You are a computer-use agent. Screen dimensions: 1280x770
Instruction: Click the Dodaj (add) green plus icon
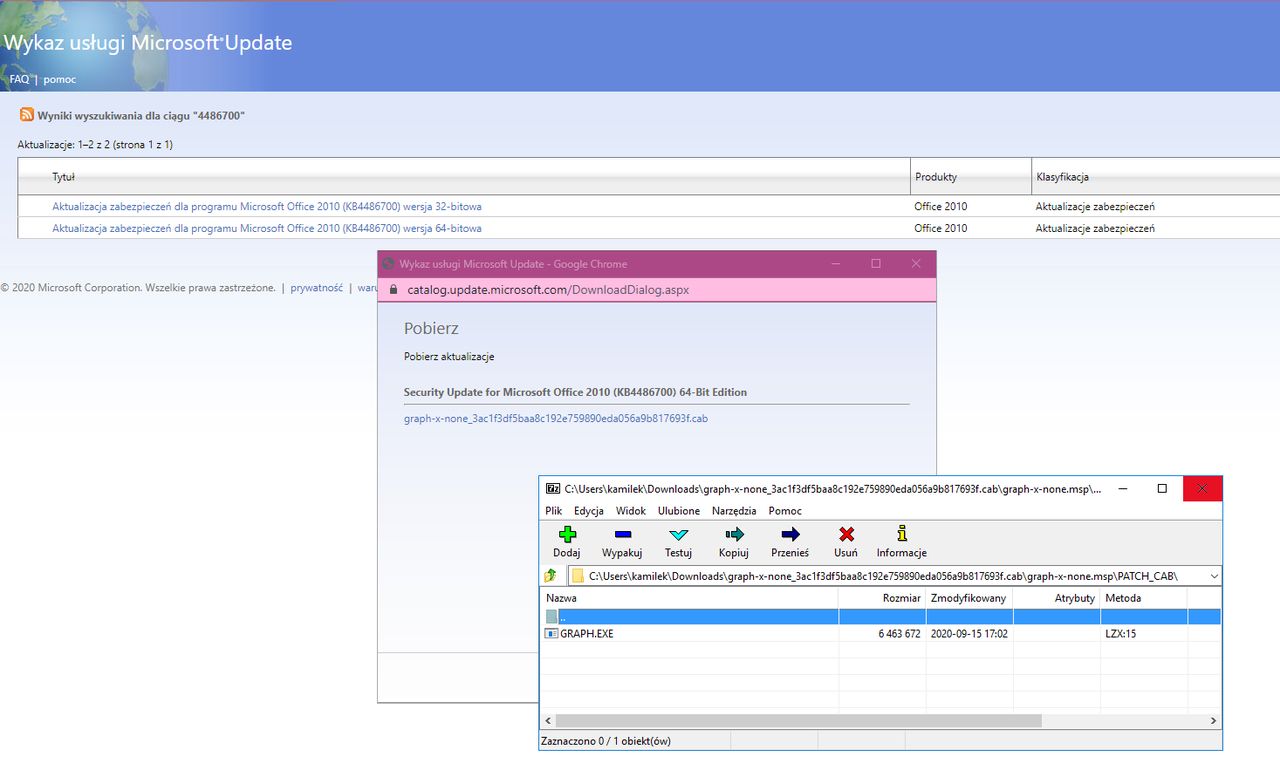pos(567,534)
